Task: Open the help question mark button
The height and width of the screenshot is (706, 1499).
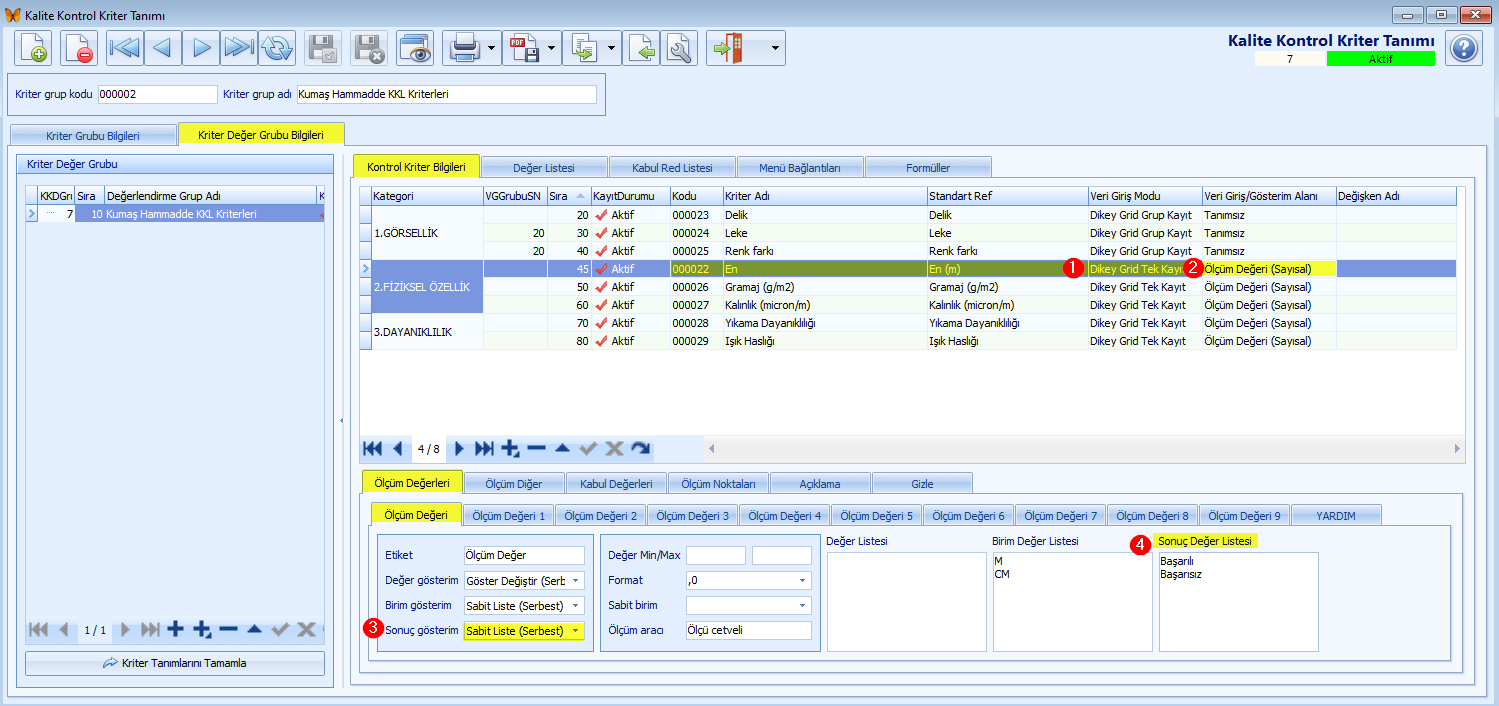Action: pyautogui.click(x=1464, y=48)
